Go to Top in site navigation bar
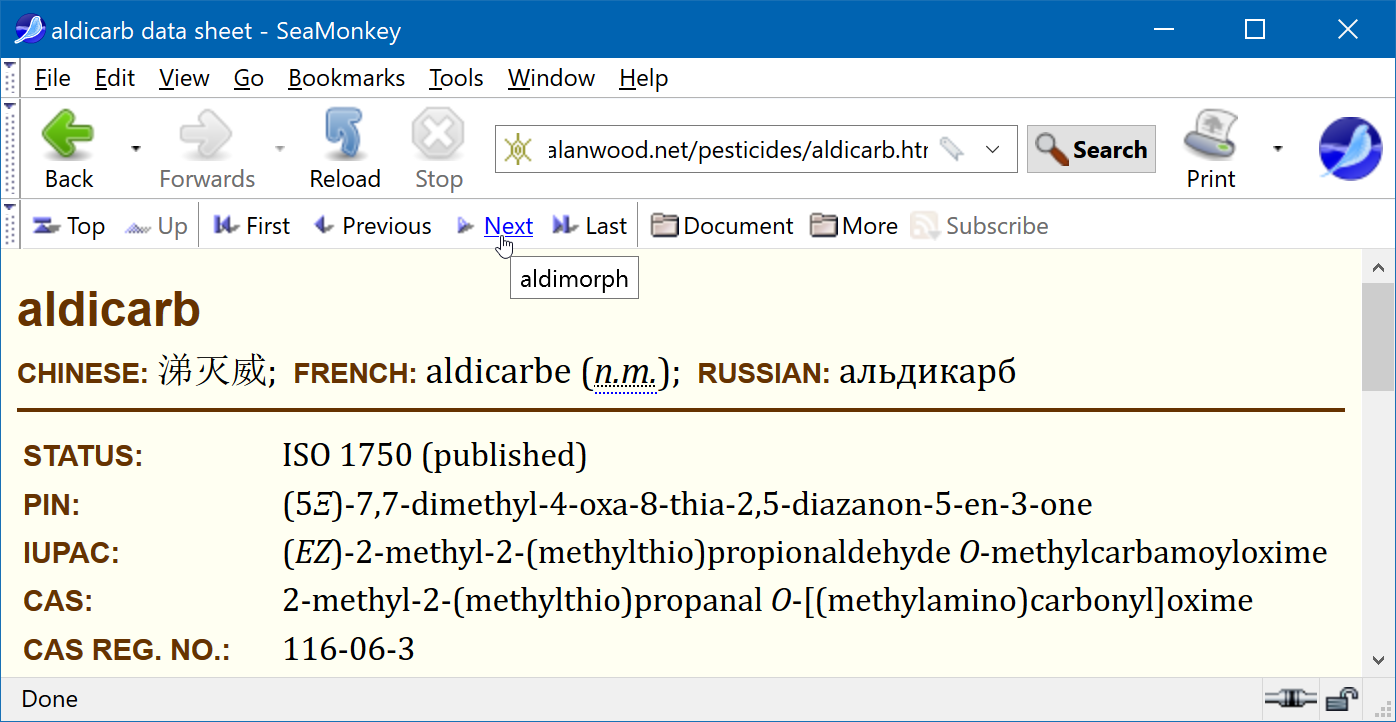 [69, 226]
